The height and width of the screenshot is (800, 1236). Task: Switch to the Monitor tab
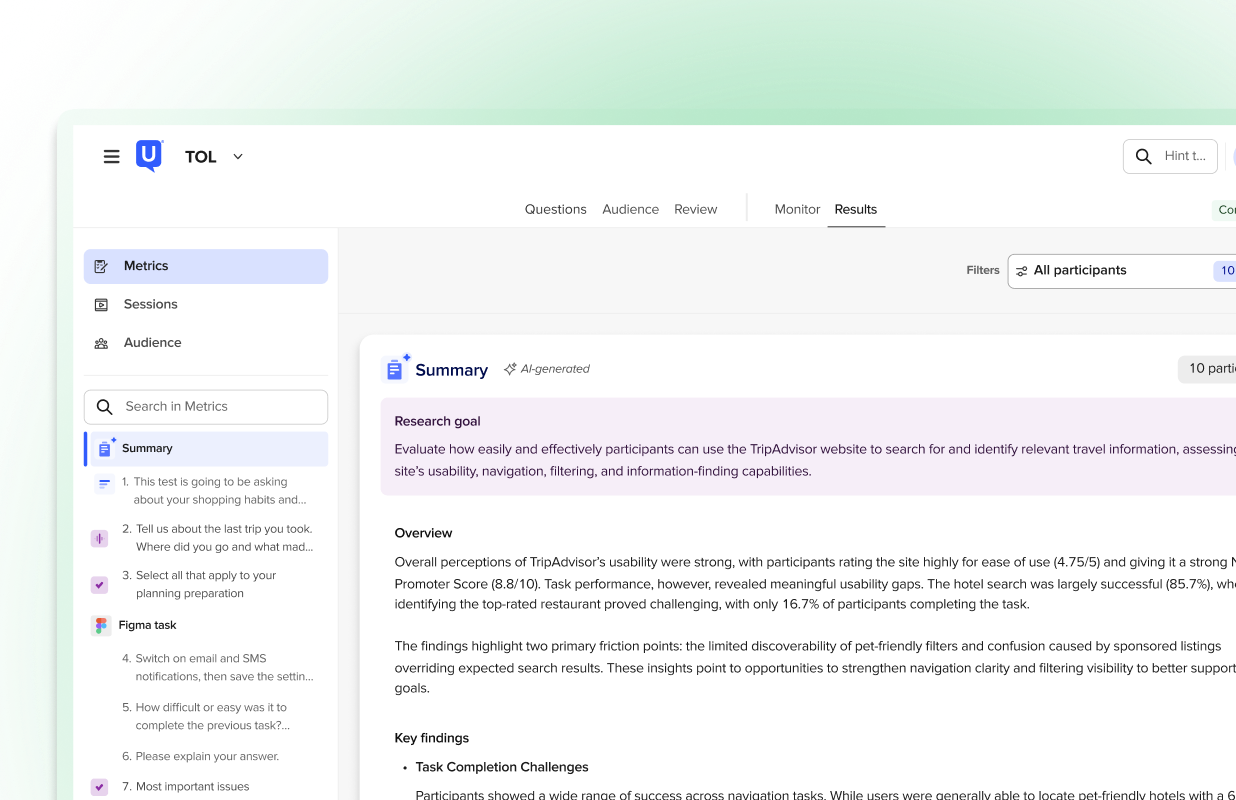[x=797, y=210]
